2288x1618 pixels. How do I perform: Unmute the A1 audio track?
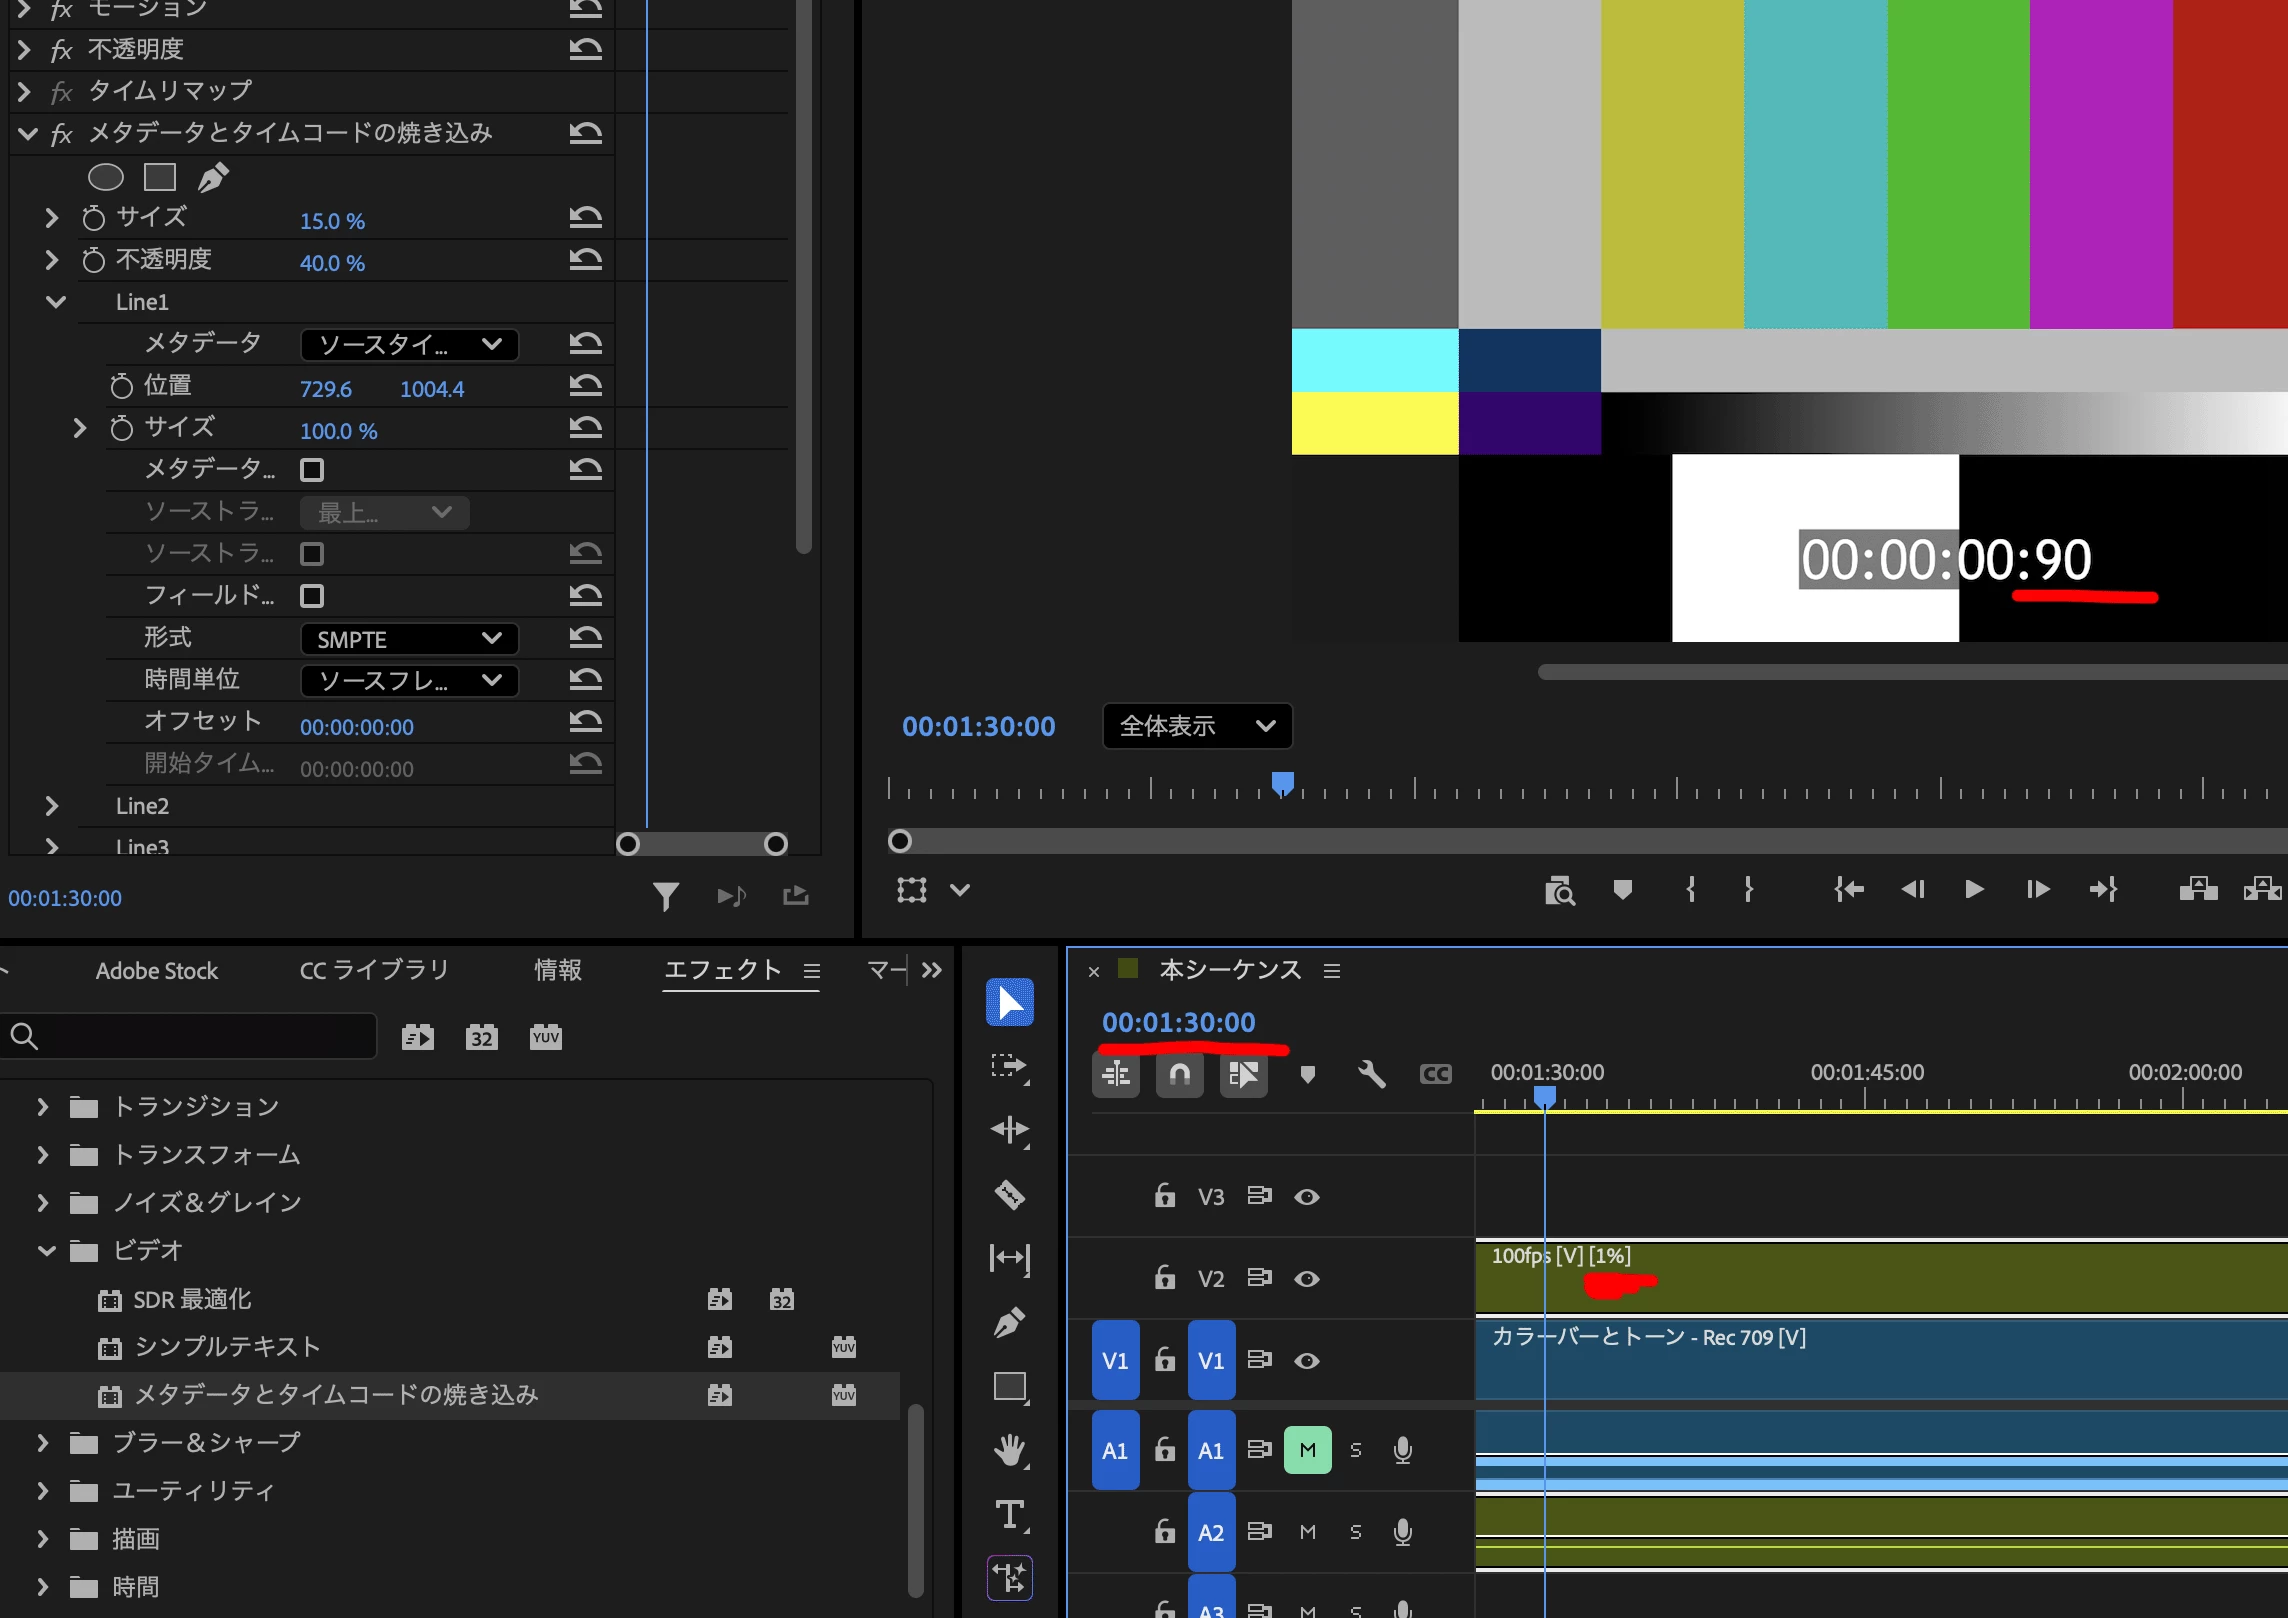(x=1307, y=1450)
